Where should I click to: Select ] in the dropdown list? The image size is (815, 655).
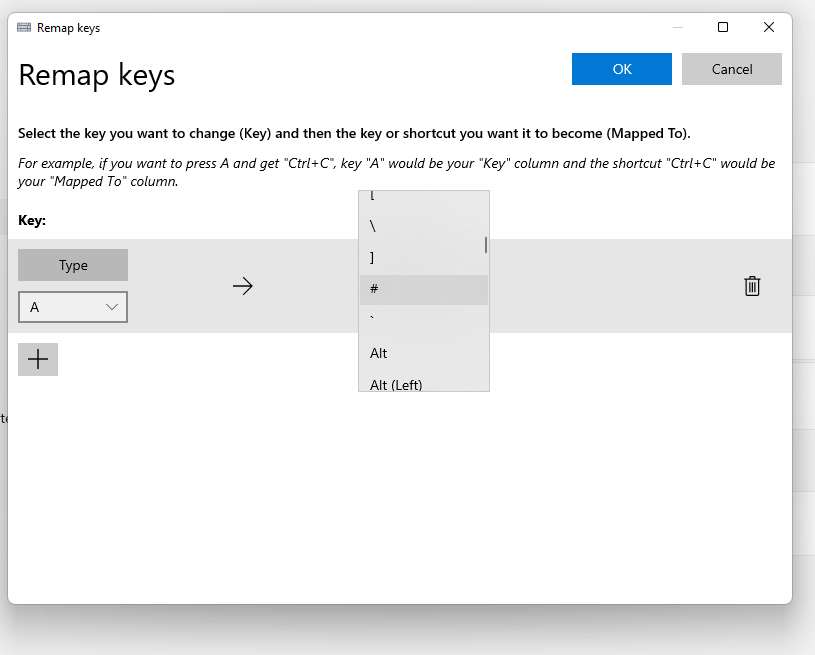point(424,258)
